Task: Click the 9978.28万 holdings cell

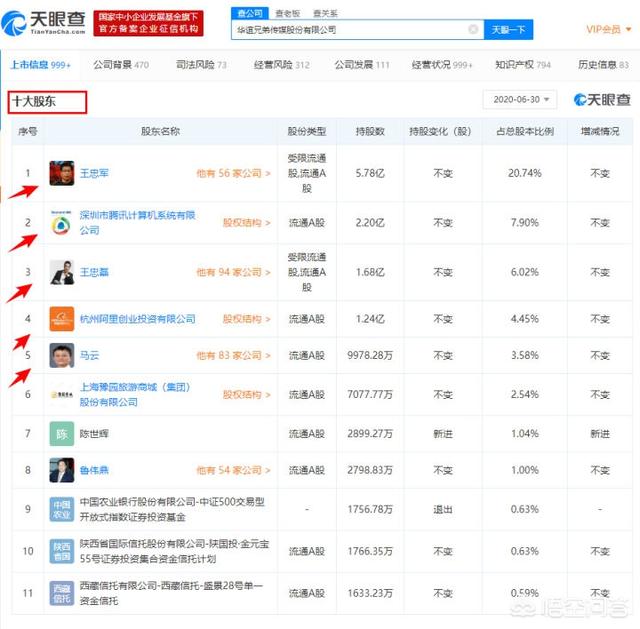Action: tap(370, 356)
